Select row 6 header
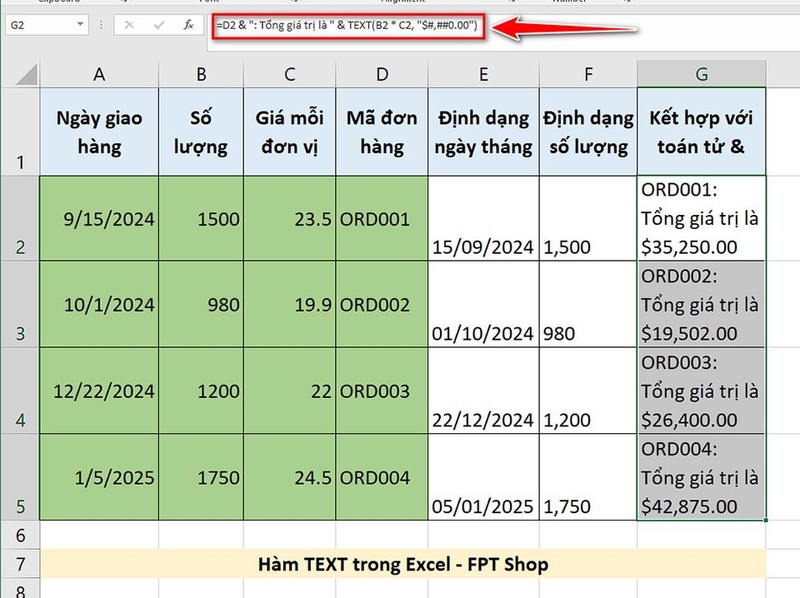 [x=20, y=535]
